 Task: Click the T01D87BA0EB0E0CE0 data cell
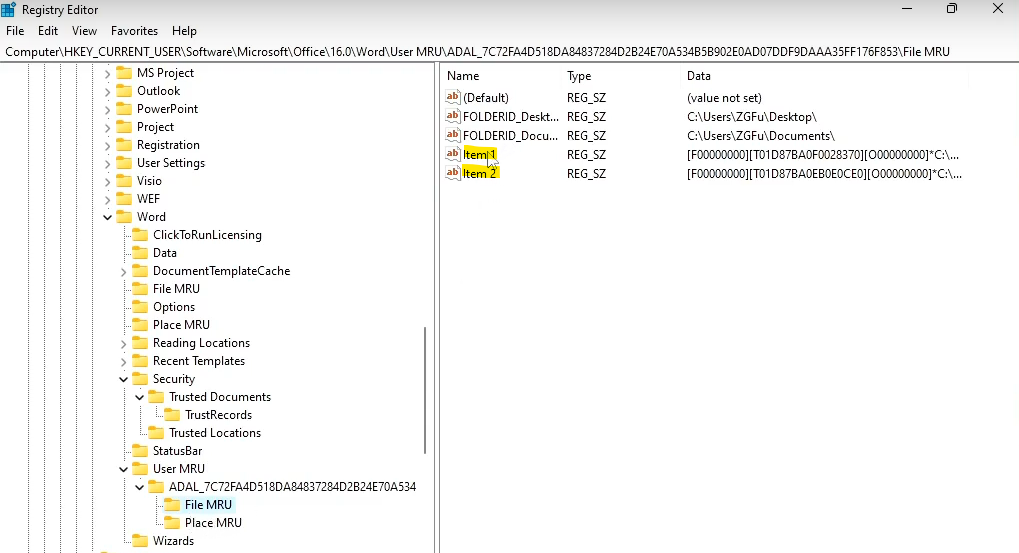(x=824, y=174)
